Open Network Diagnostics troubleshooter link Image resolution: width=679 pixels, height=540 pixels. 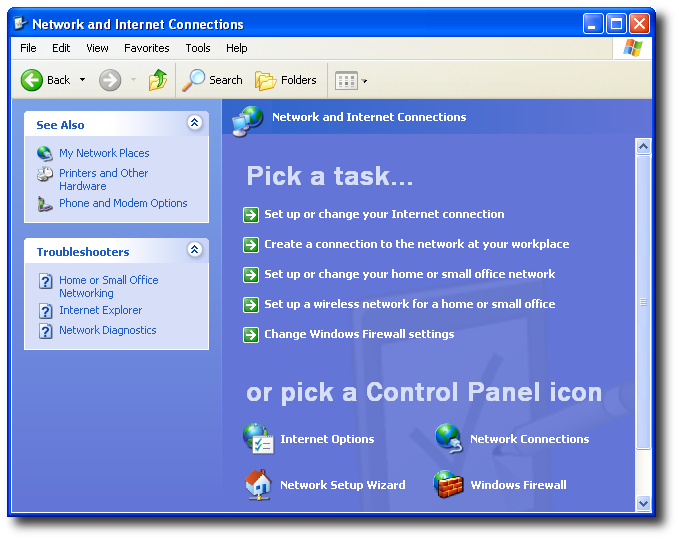pyautogui.click(x=107, y=330)
